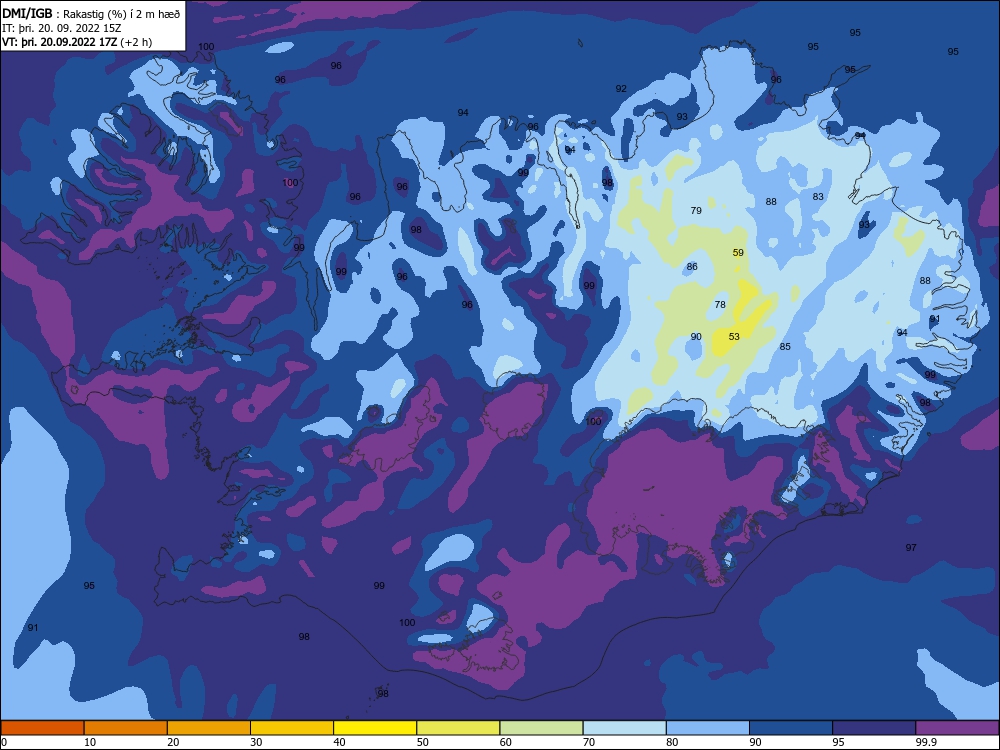
Task: Click the 40–50 bright yellow legend swatch
Action: [375, 728]
